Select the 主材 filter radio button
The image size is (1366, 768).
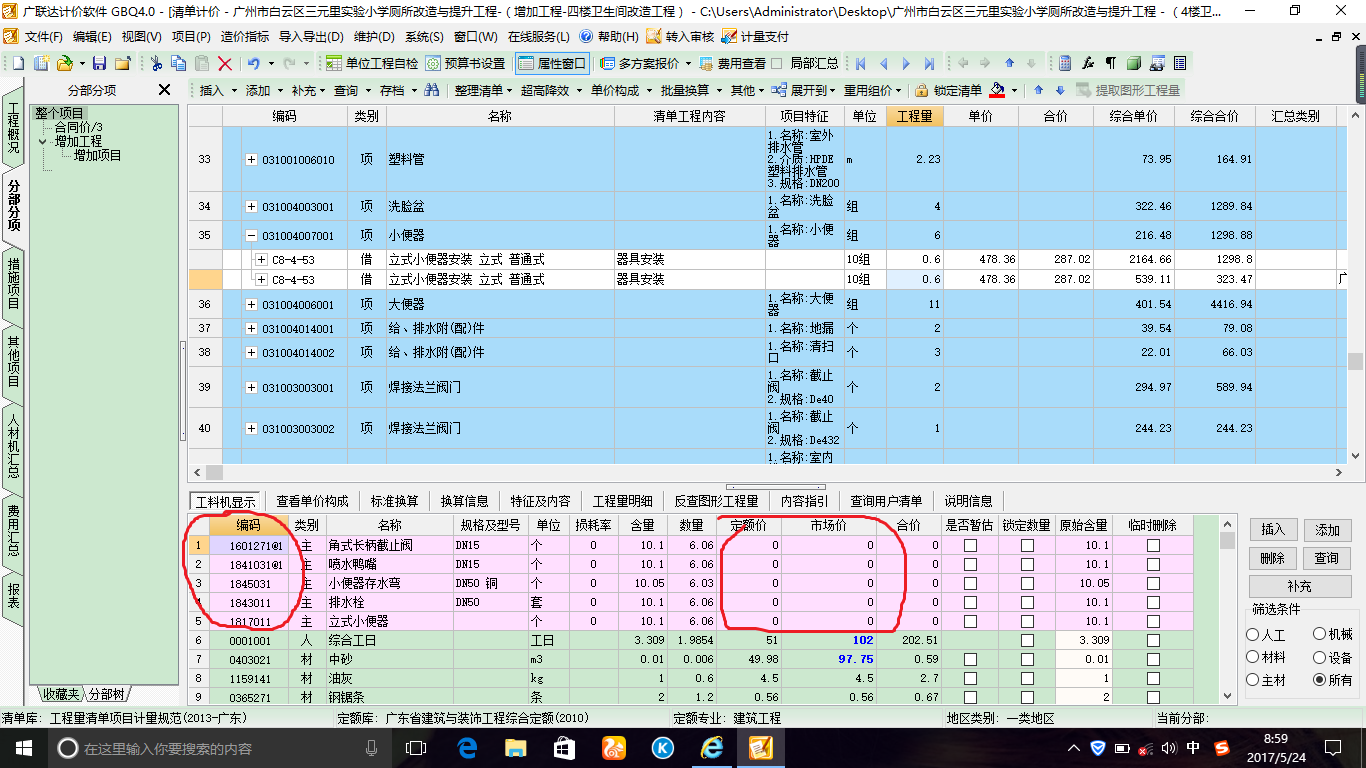pos(1253,680)
